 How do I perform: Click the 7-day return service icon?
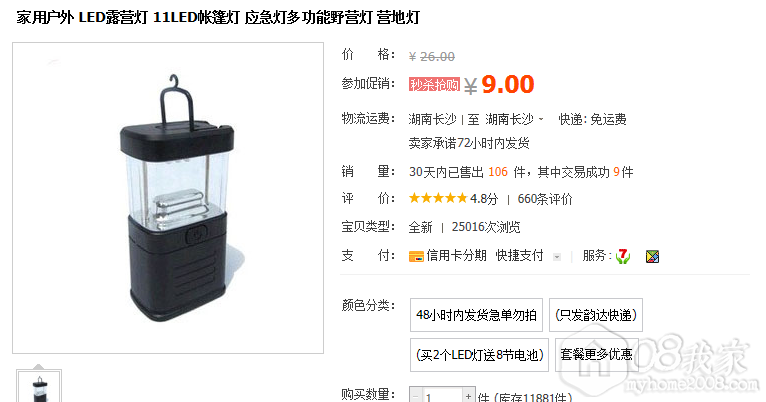(x=623, y=256)
